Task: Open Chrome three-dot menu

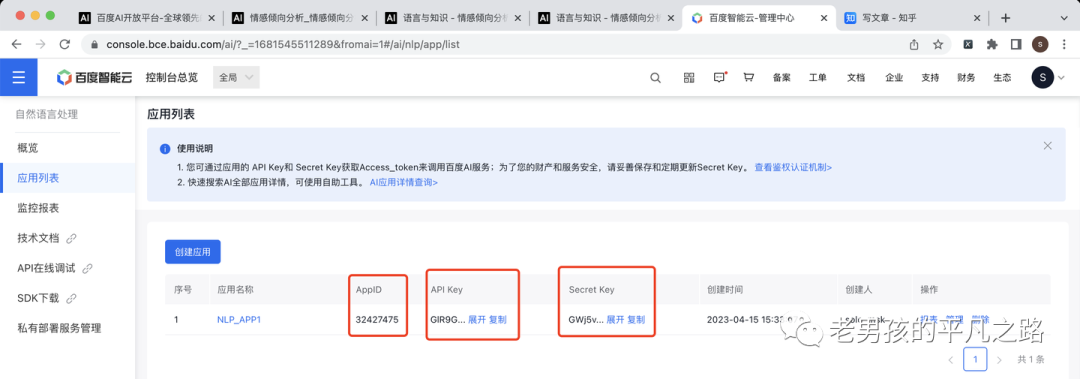Action: point(1064,45)
